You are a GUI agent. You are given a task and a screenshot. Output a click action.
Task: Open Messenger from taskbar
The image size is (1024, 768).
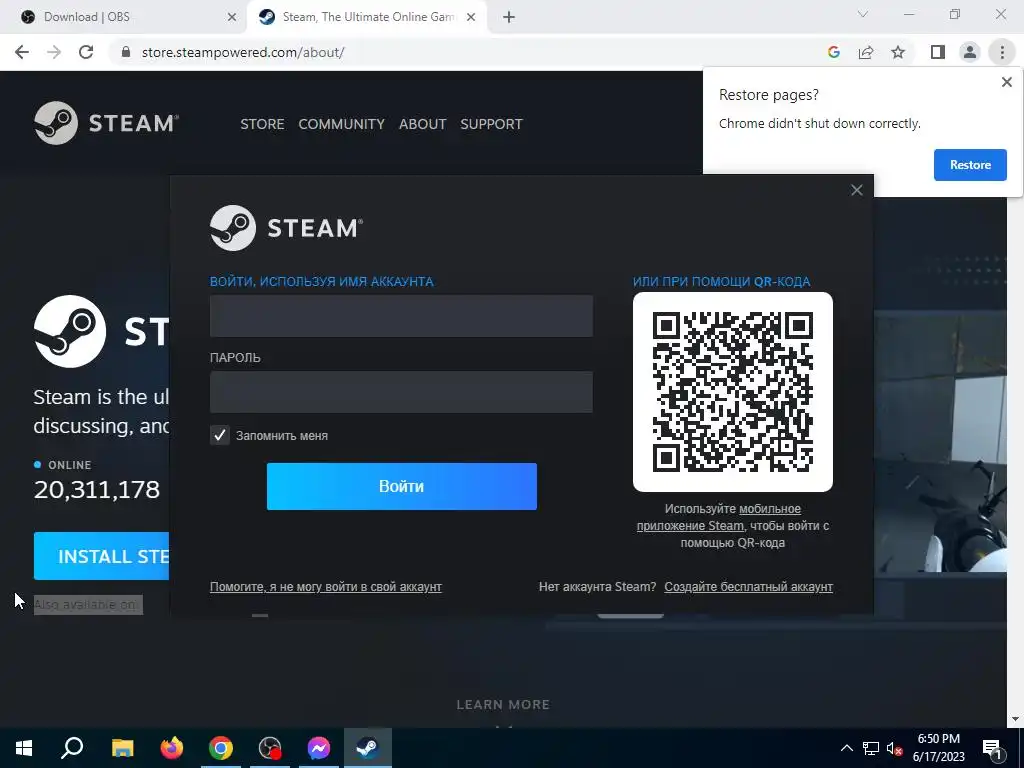(319, 748)
